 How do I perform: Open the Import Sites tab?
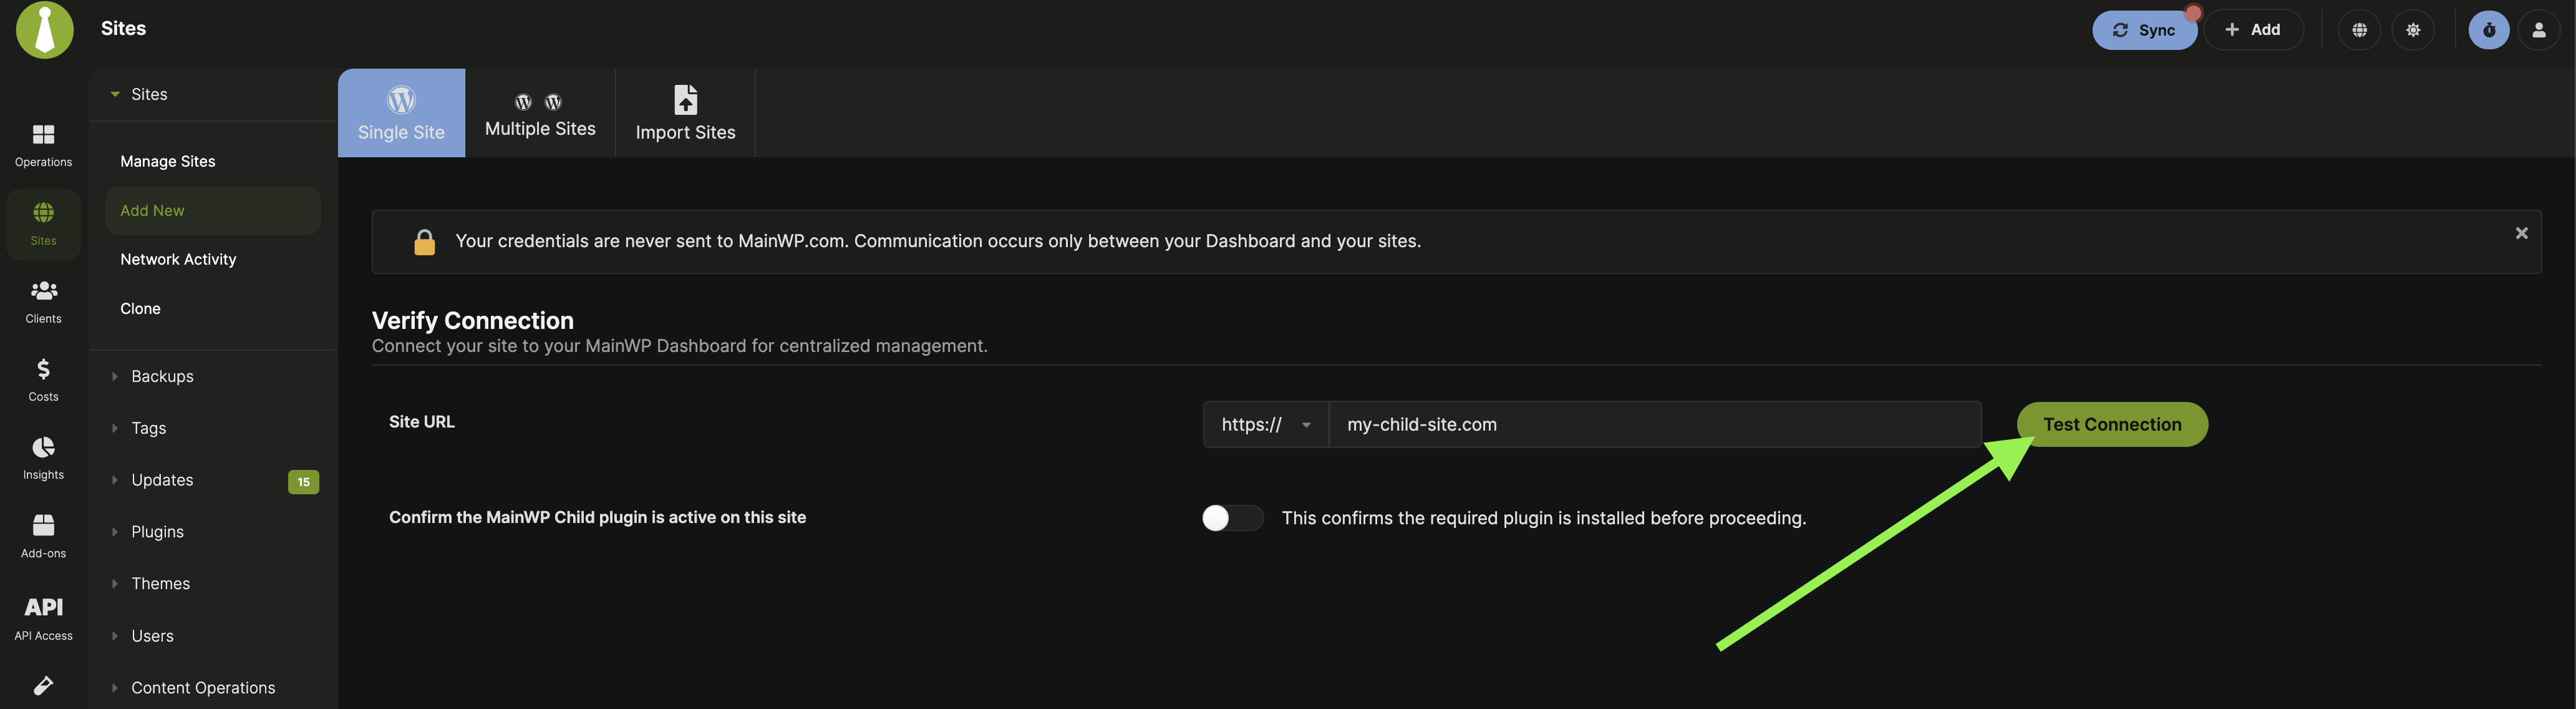[x=685, y=112]
